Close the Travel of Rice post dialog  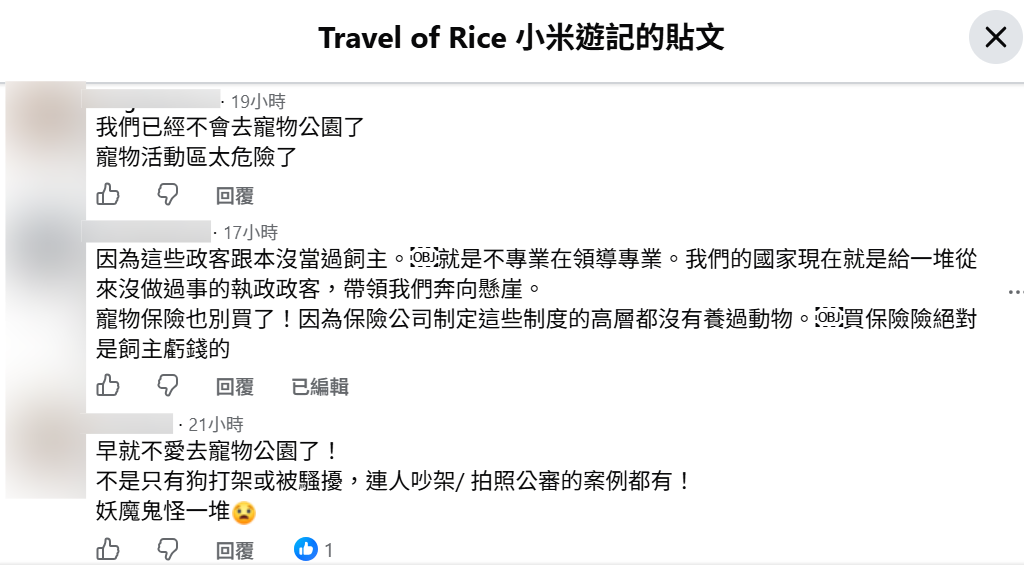coord(995,37)
